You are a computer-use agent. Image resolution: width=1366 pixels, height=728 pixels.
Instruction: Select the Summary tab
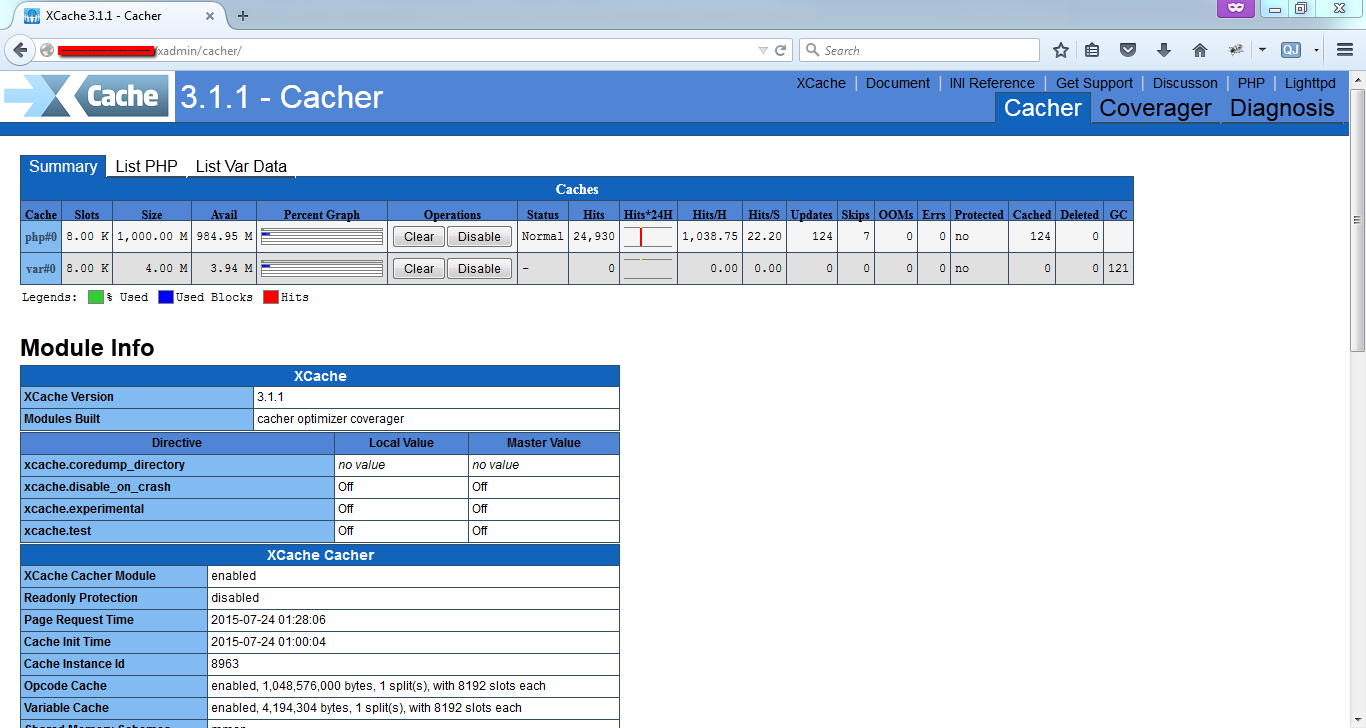[63, 166]
